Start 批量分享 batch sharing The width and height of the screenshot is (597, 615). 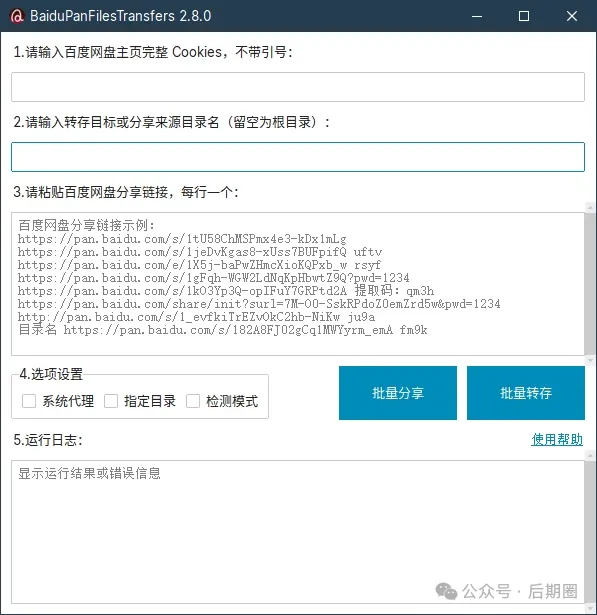pos(398,393)
